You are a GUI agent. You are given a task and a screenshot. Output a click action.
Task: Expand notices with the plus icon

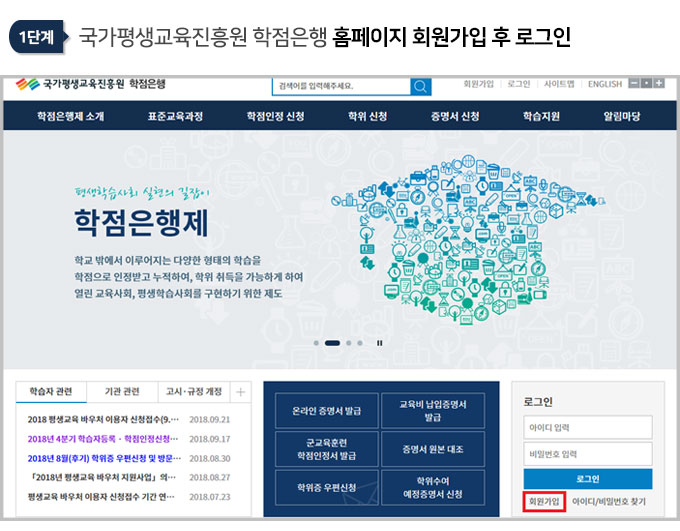(241, 392)
